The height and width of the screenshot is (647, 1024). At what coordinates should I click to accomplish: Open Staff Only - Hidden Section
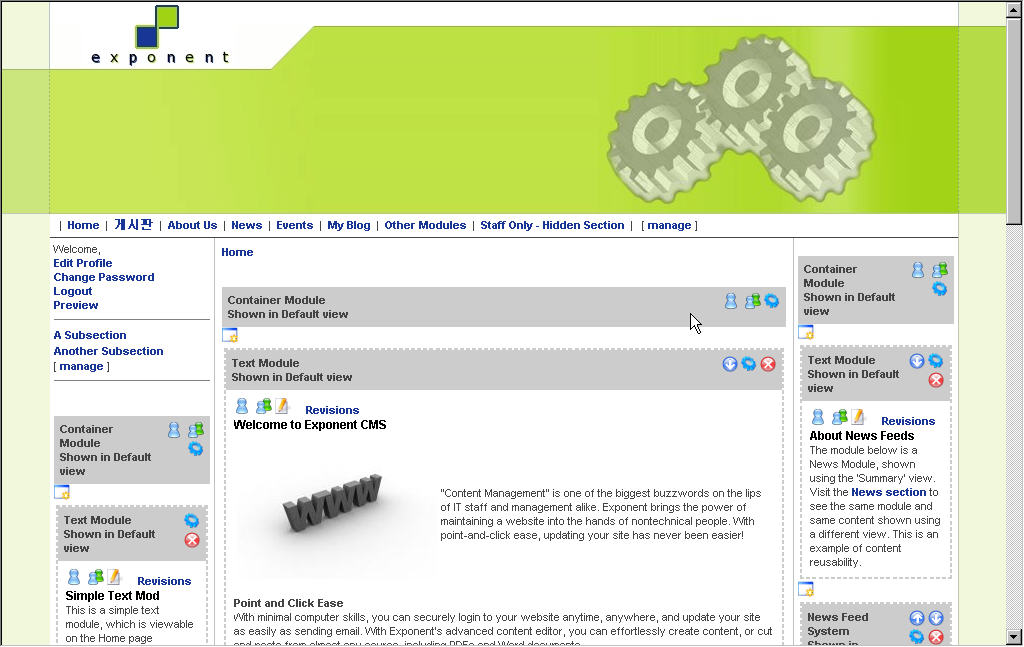pos(552,225)
